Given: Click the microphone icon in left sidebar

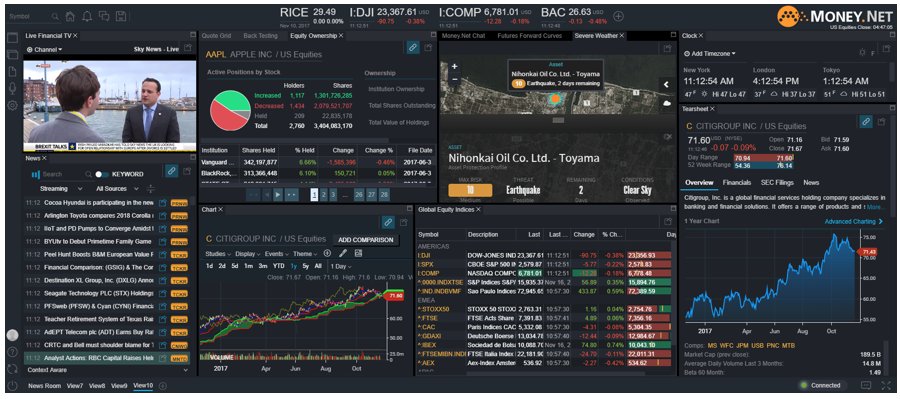Looking at the screenshot, I should click(13, 88).
